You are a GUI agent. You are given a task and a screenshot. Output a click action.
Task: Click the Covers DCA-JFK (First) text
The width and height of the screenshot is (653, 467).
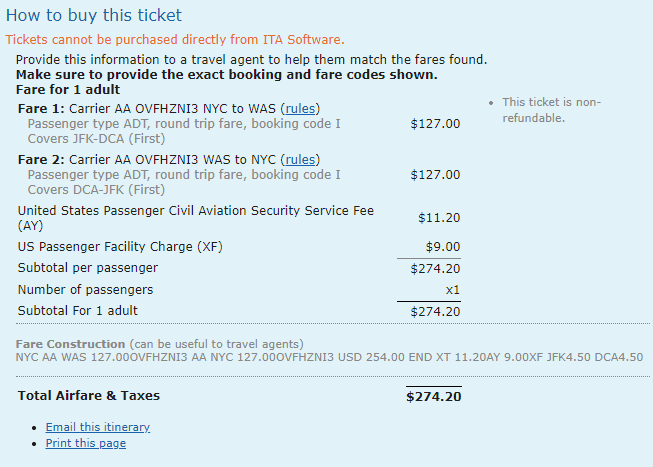(x=96, y=190)
